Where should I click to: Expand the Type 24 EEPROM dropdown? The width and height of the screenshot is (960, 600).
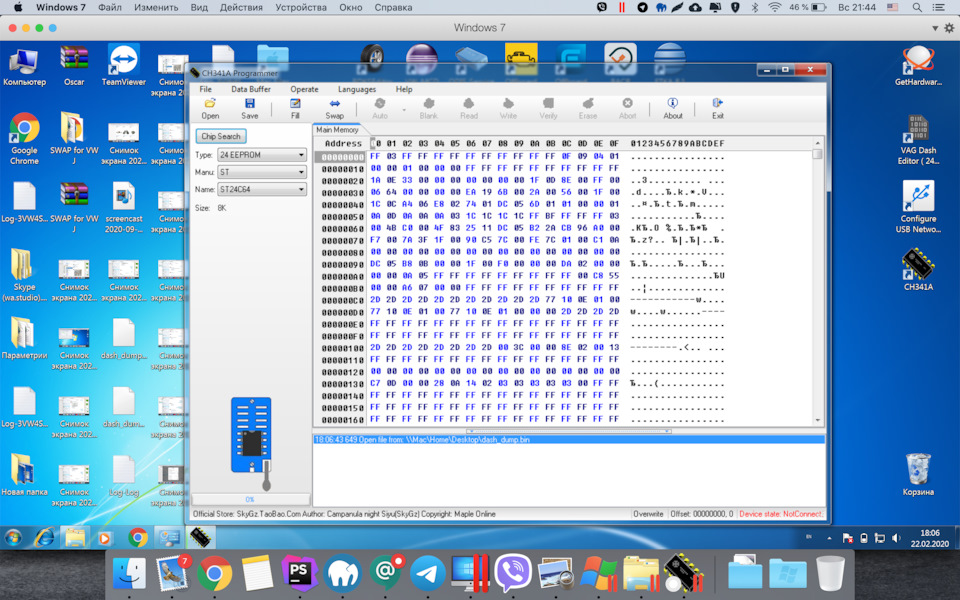click(x=301, y=155)
